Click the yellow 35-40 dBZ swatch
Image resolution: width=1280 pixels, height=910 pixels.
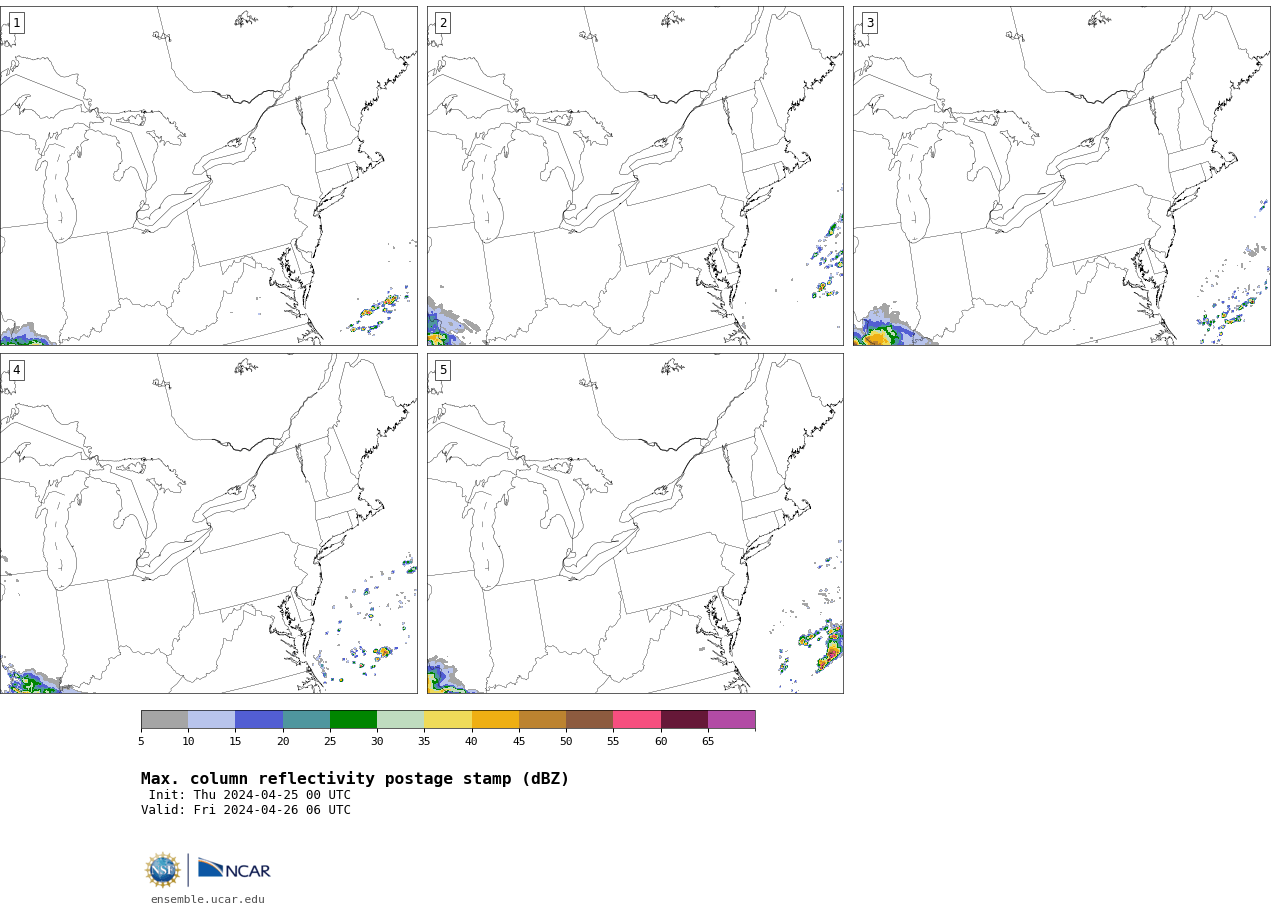448,720
